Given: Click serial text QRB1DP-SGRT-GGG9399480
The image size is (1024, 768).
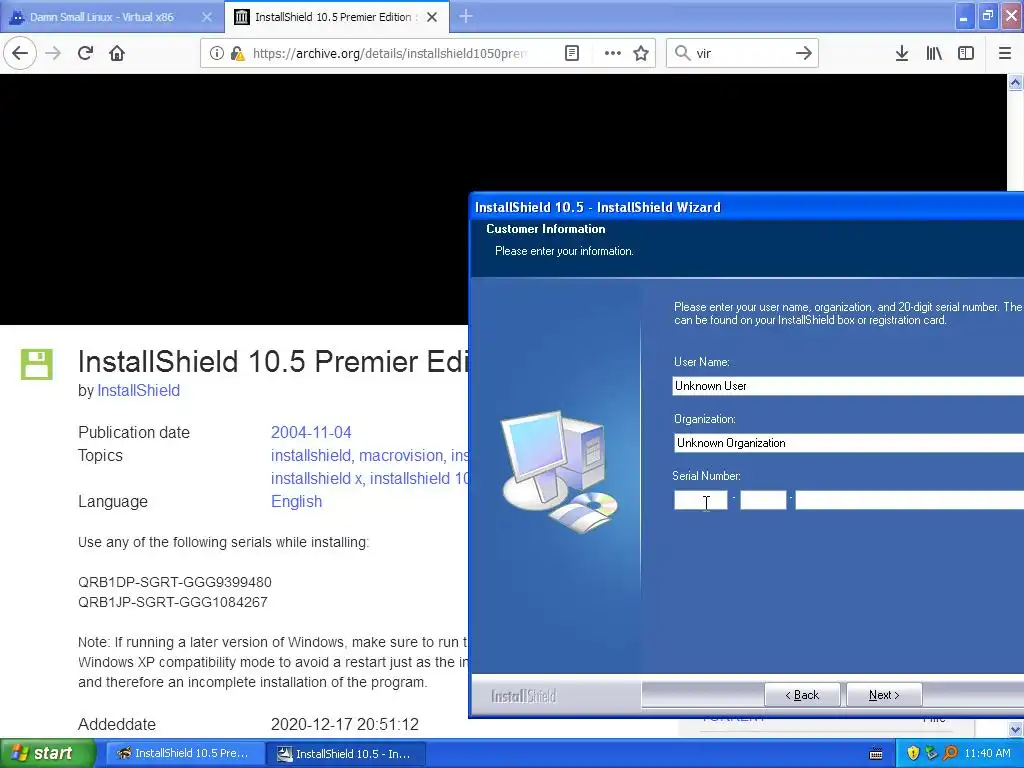Looking at the screenshot, I should 175,582.
